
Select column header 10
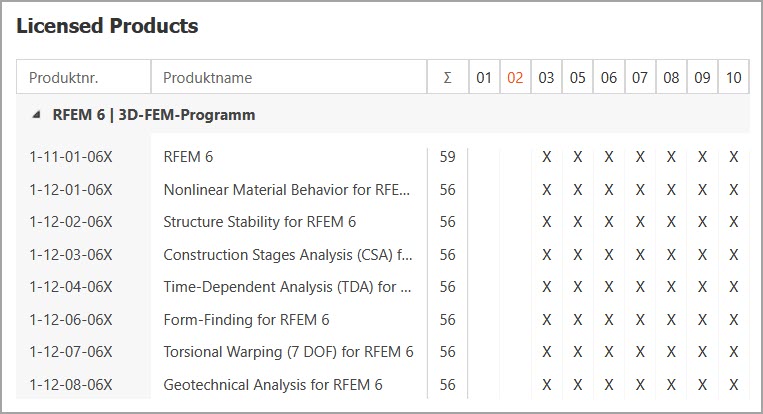click(734, 78)
